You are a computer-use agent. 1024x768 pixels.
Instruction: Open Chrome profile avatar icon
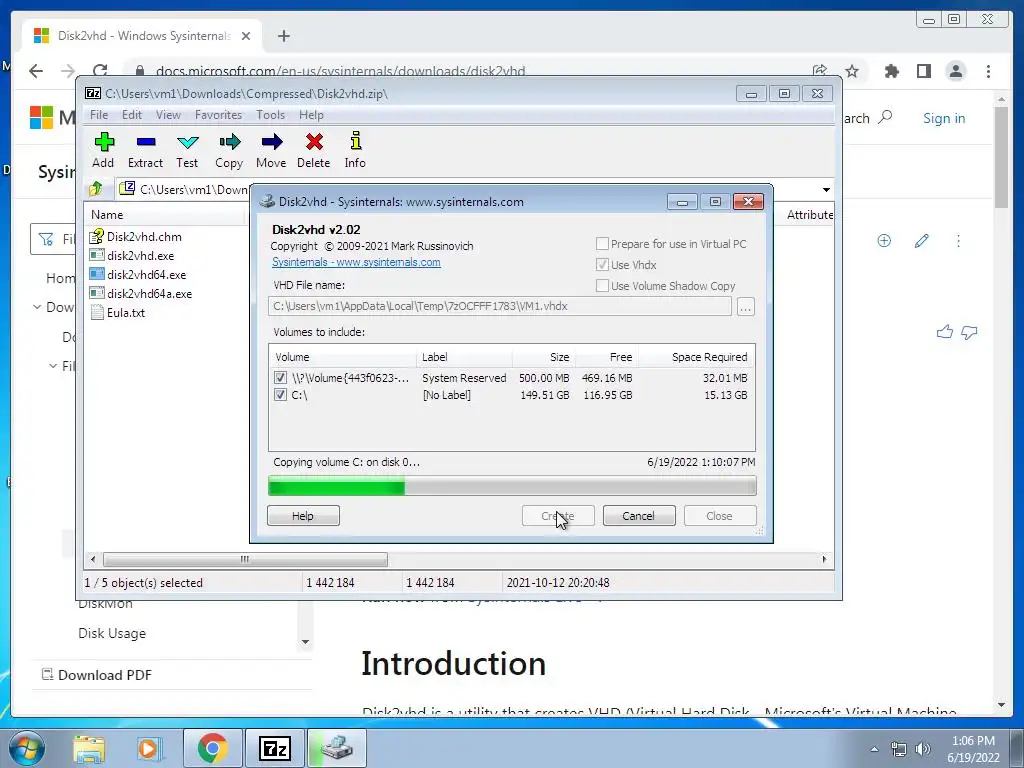tap(955, 71)
